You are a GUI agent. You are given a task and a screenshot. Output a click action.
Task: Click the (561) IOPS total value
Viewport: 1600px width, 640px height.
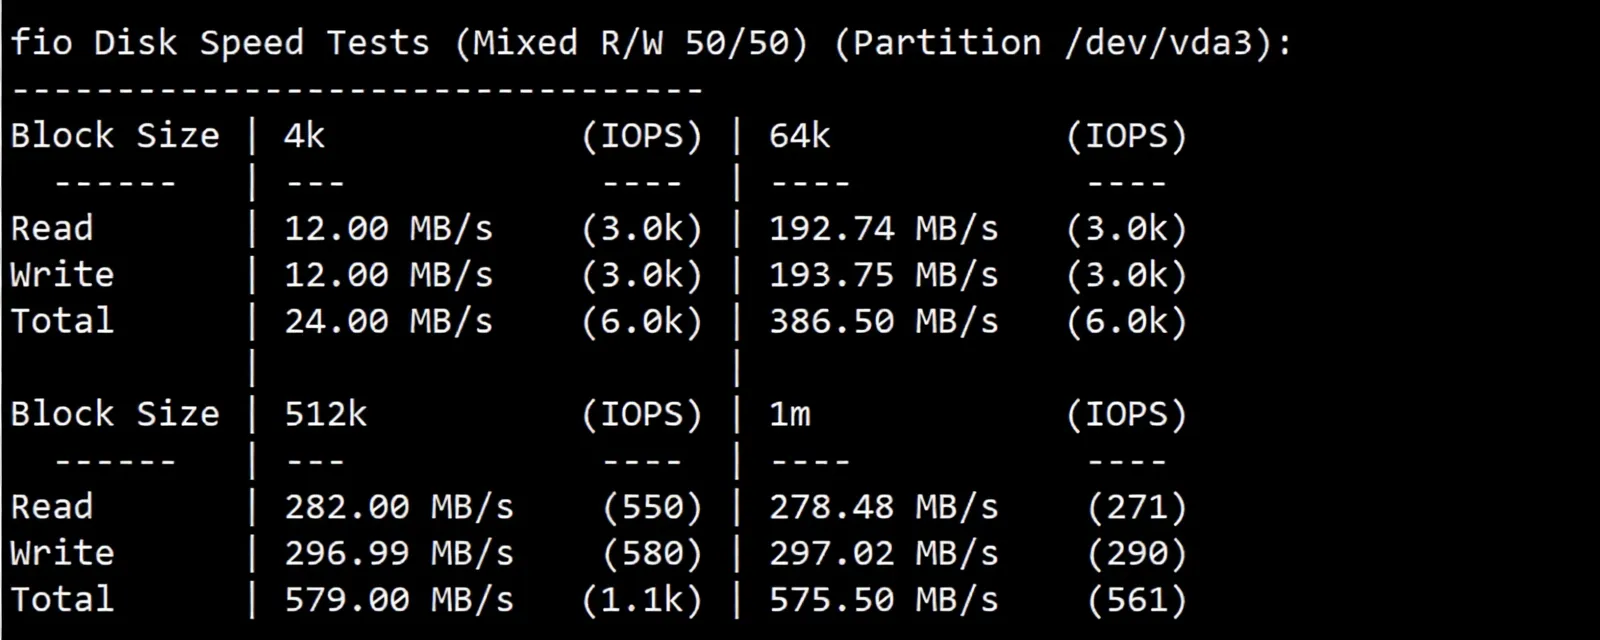click(x=1137, y=599)
